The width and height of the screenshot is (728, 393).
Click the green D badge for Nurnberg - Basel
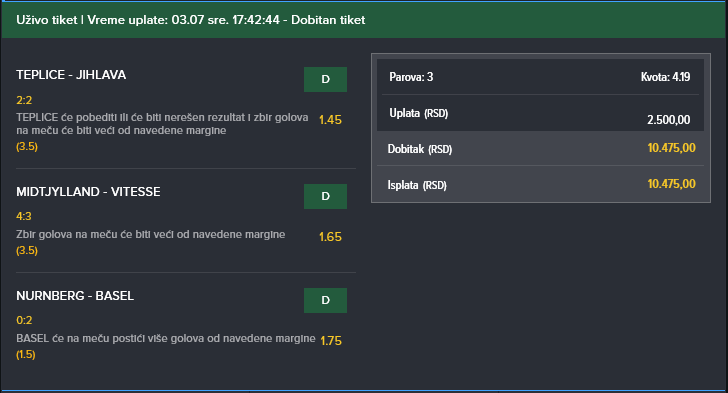[x=325, y=301]
